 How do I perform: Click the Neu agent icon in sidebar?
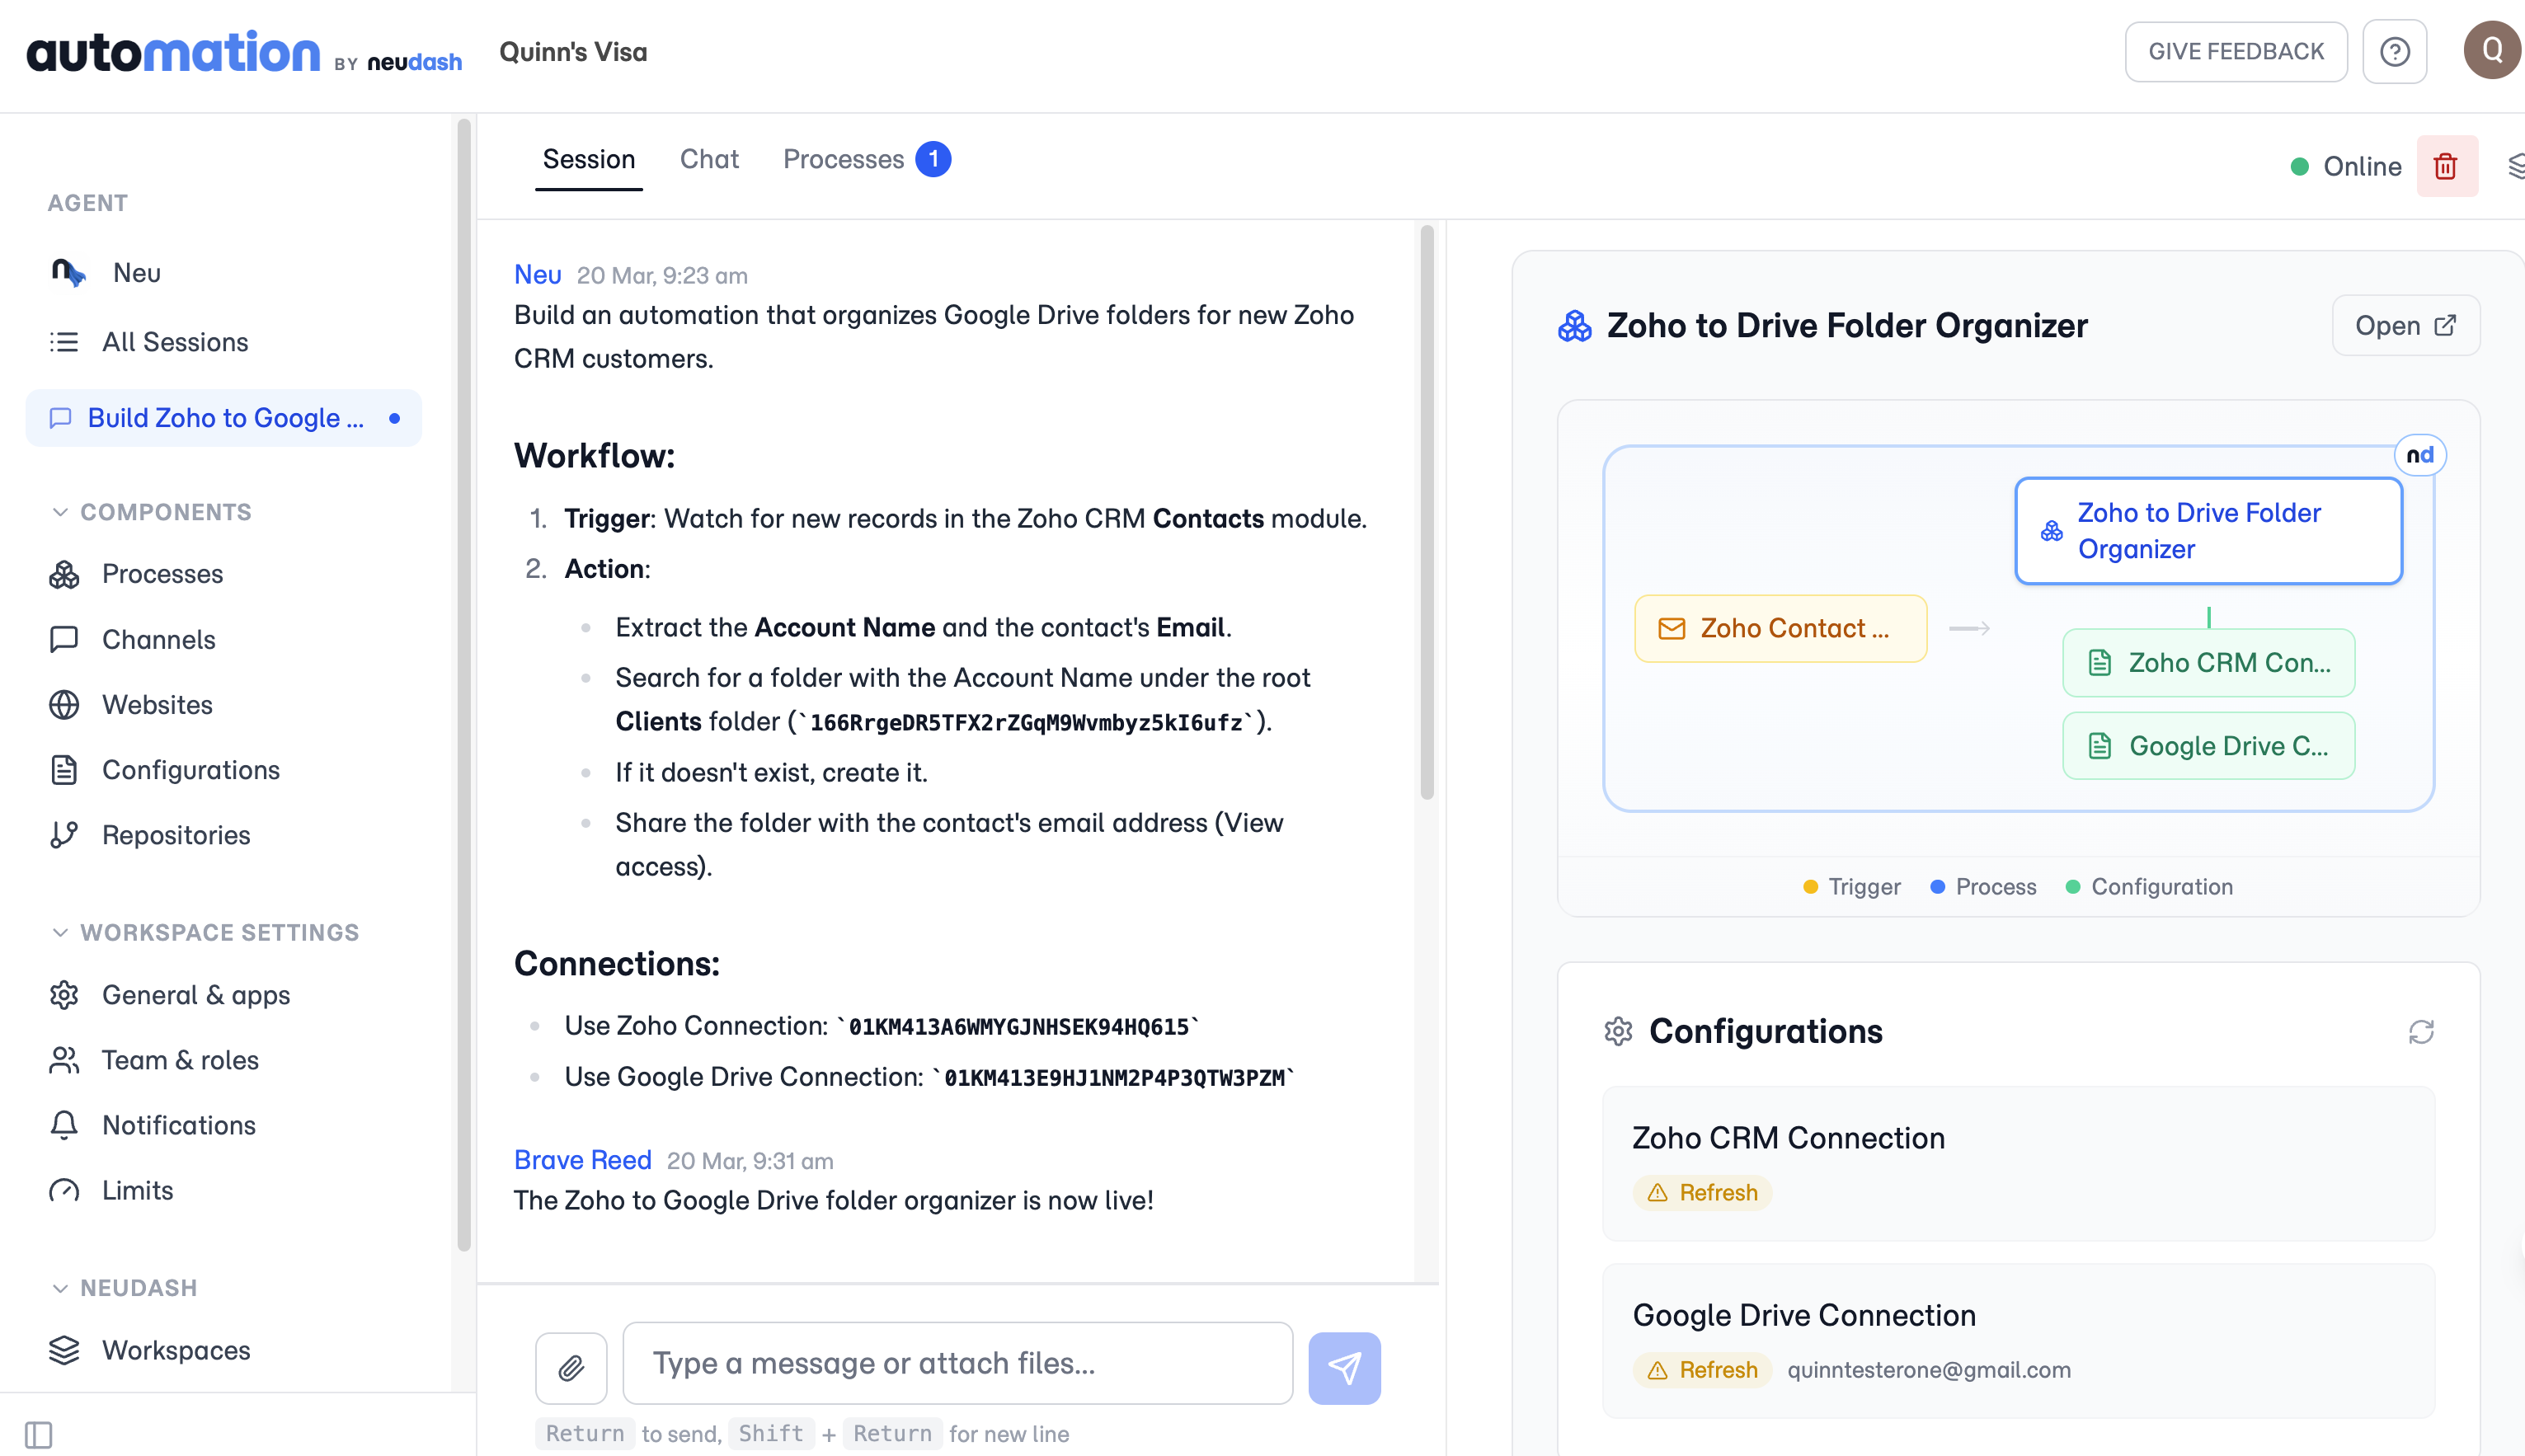tap(68, 272)
